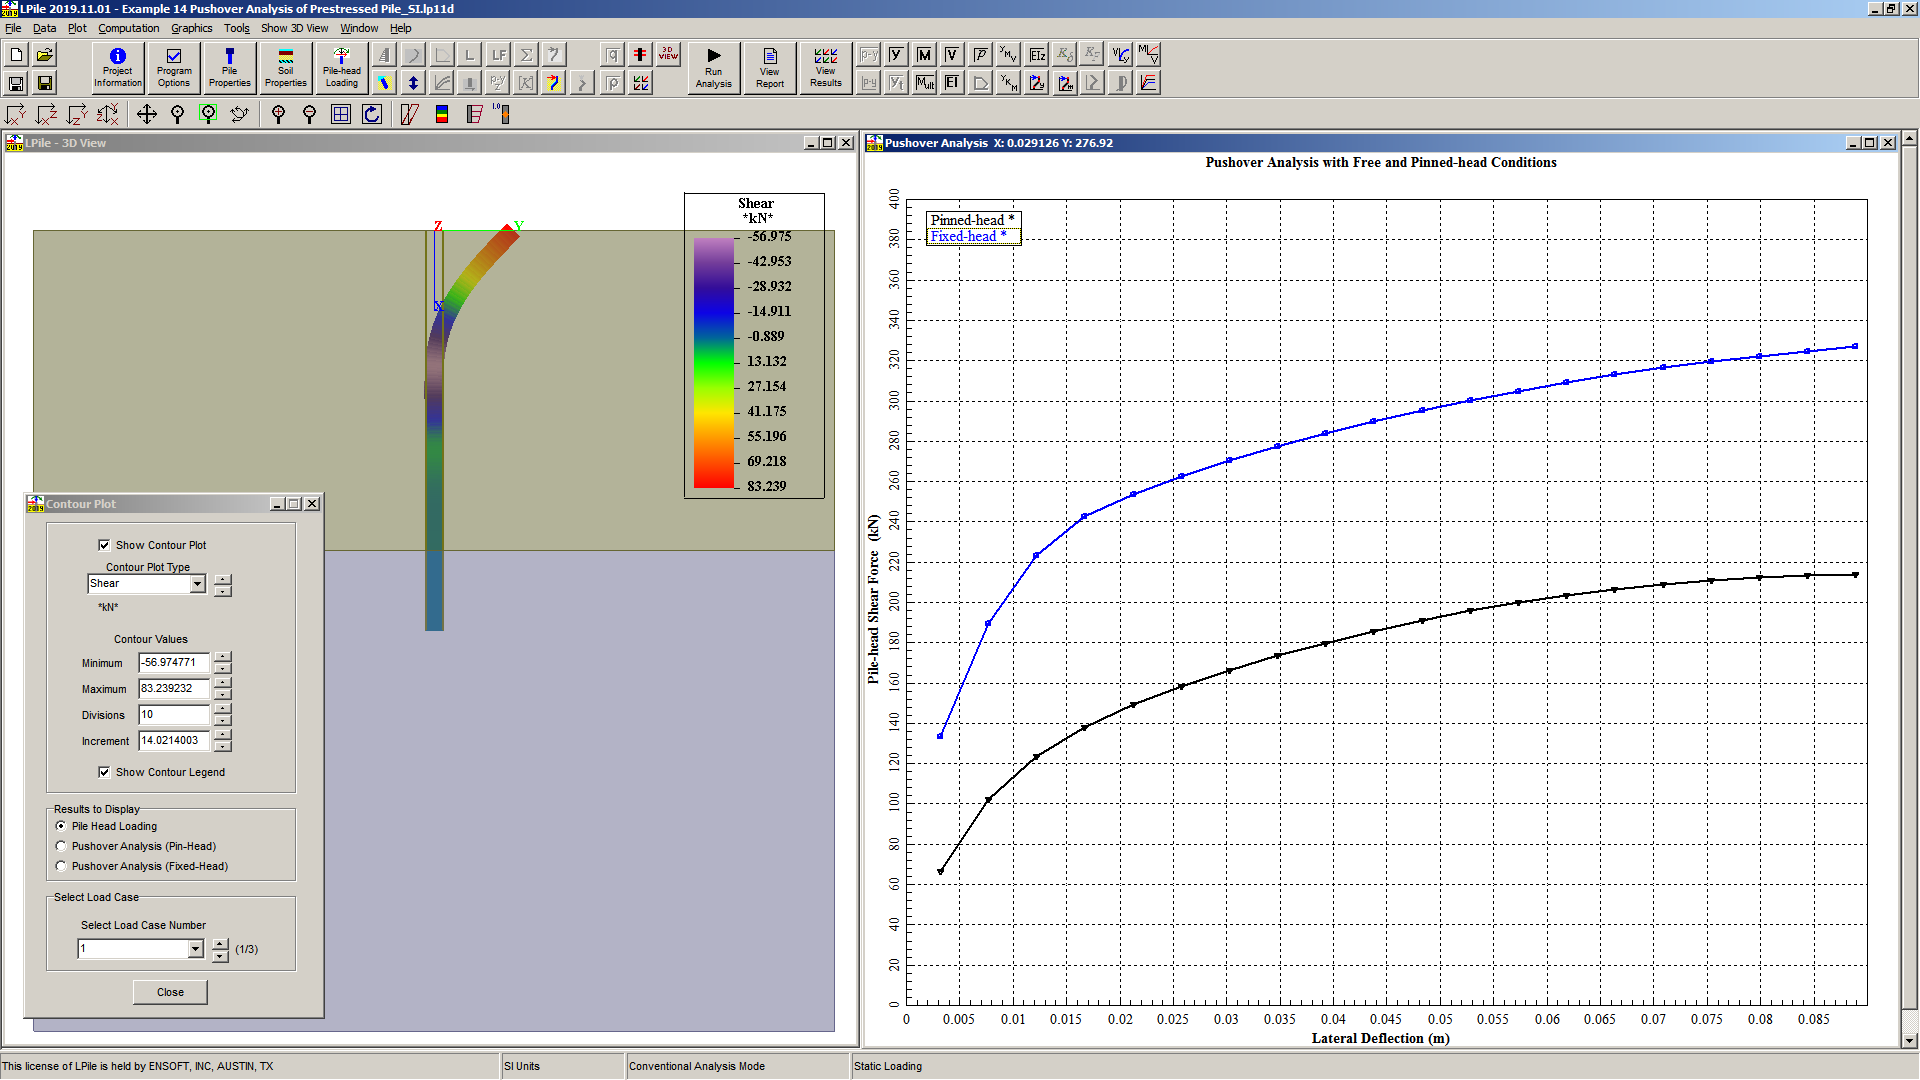Image resolution: width=1920 pixels, height=1080 pixels.
Task: Click the scale factor slider icon labeled 1.0
Action: point(501,114)
